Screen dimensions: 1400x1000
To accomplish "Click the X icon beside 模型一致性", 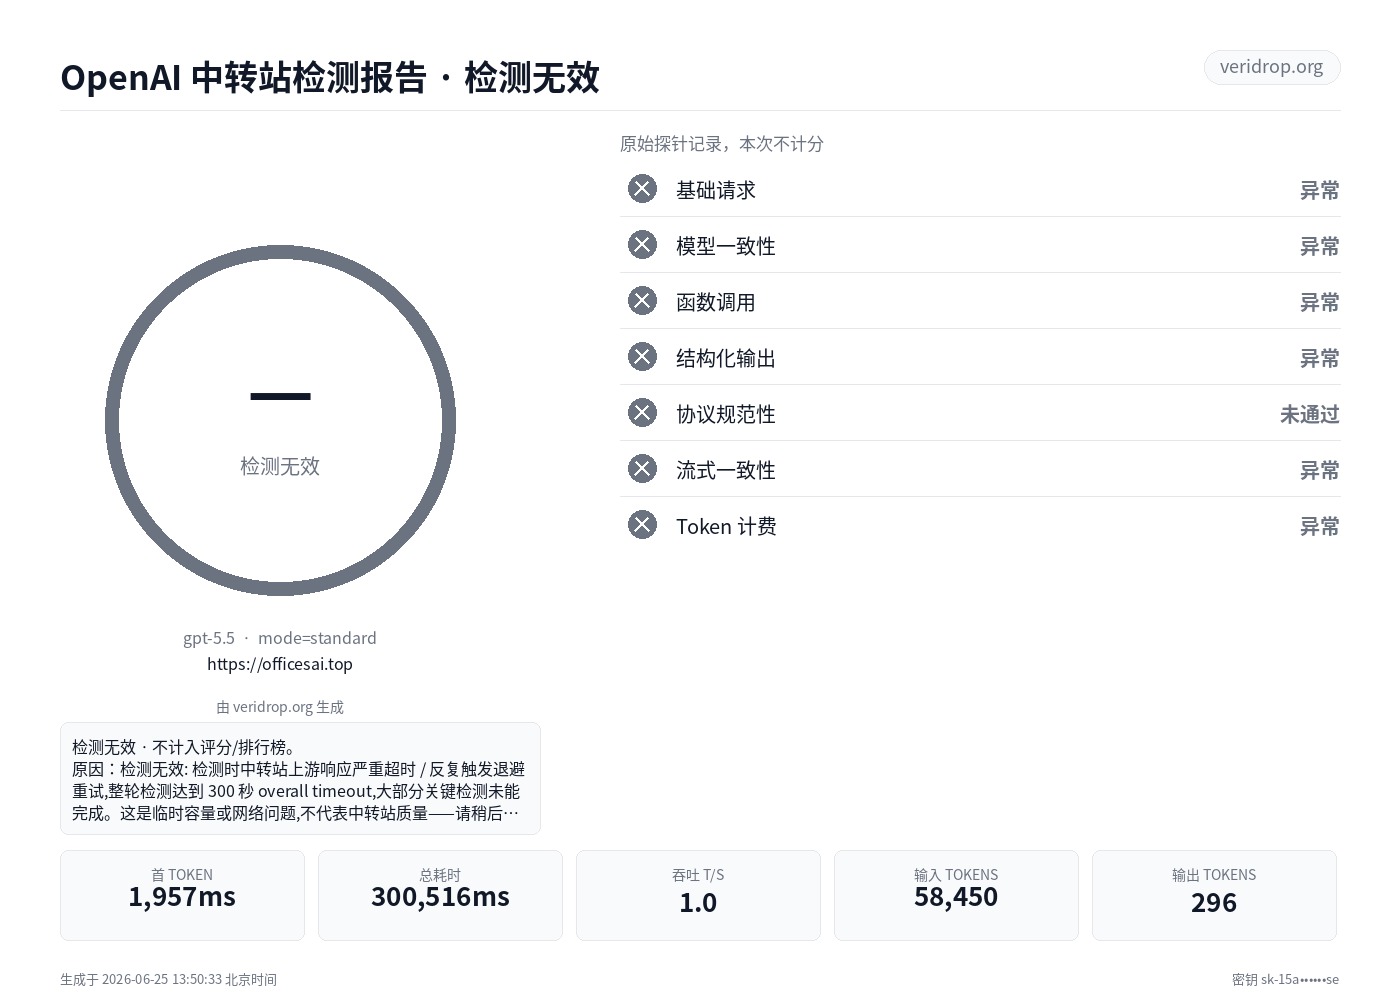I will click(x=642, y=245).
